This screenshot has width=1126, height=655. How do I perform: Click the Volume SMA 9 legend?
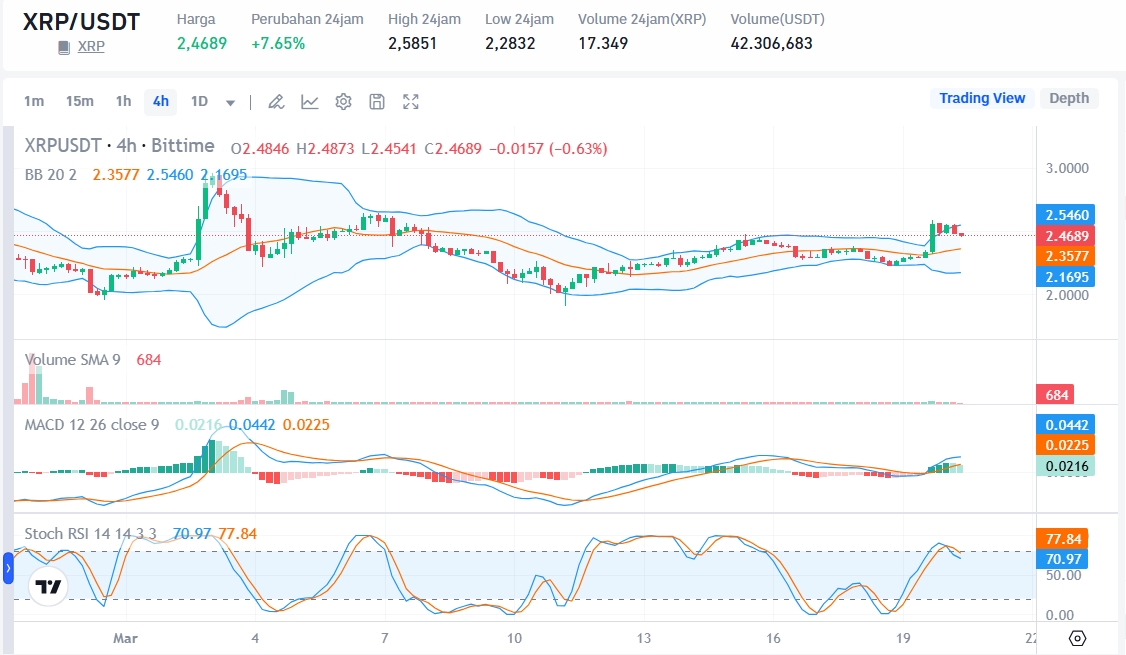[72, 360]
